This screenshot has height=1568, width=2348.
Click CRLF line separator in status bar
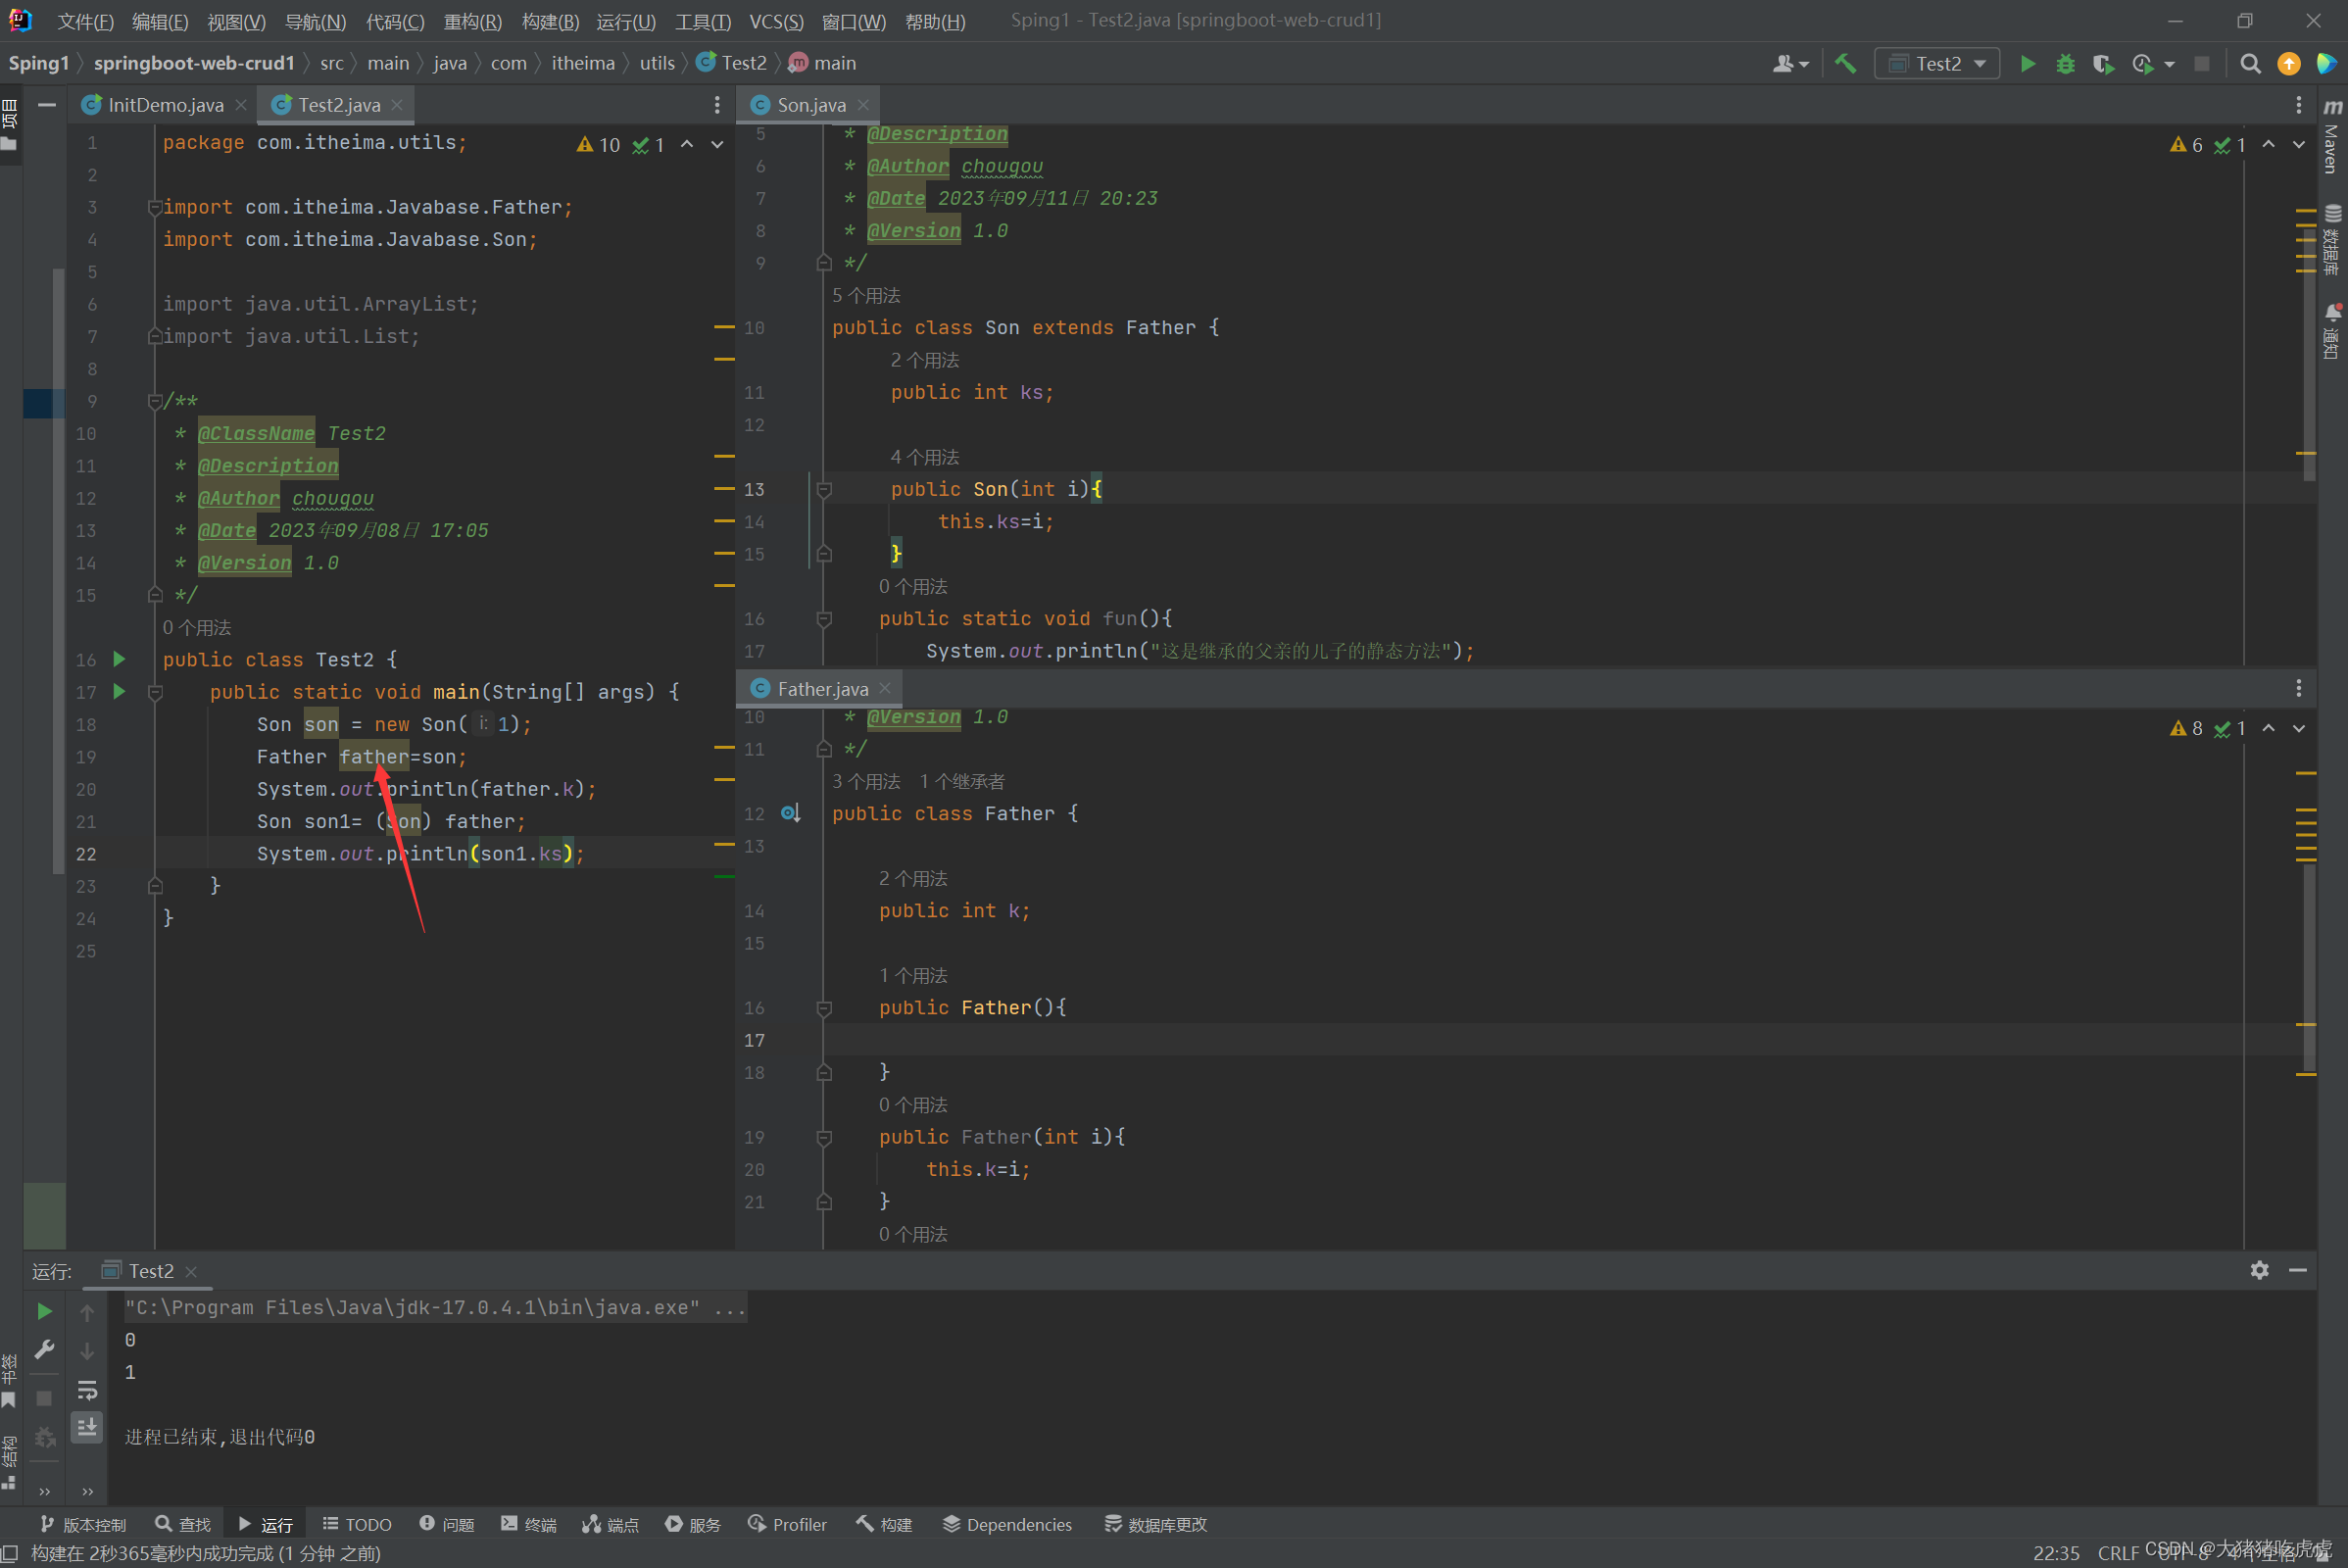coord(2118,1552)
